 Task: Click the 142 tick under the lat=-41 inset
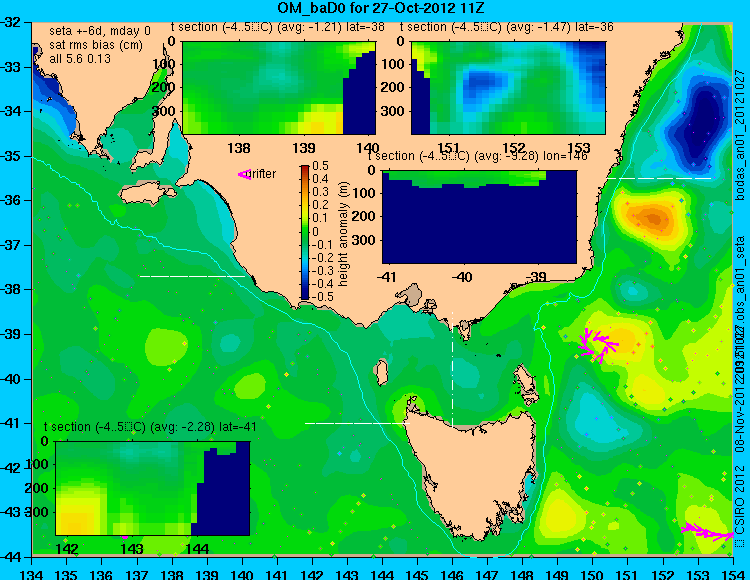(66, 549)
